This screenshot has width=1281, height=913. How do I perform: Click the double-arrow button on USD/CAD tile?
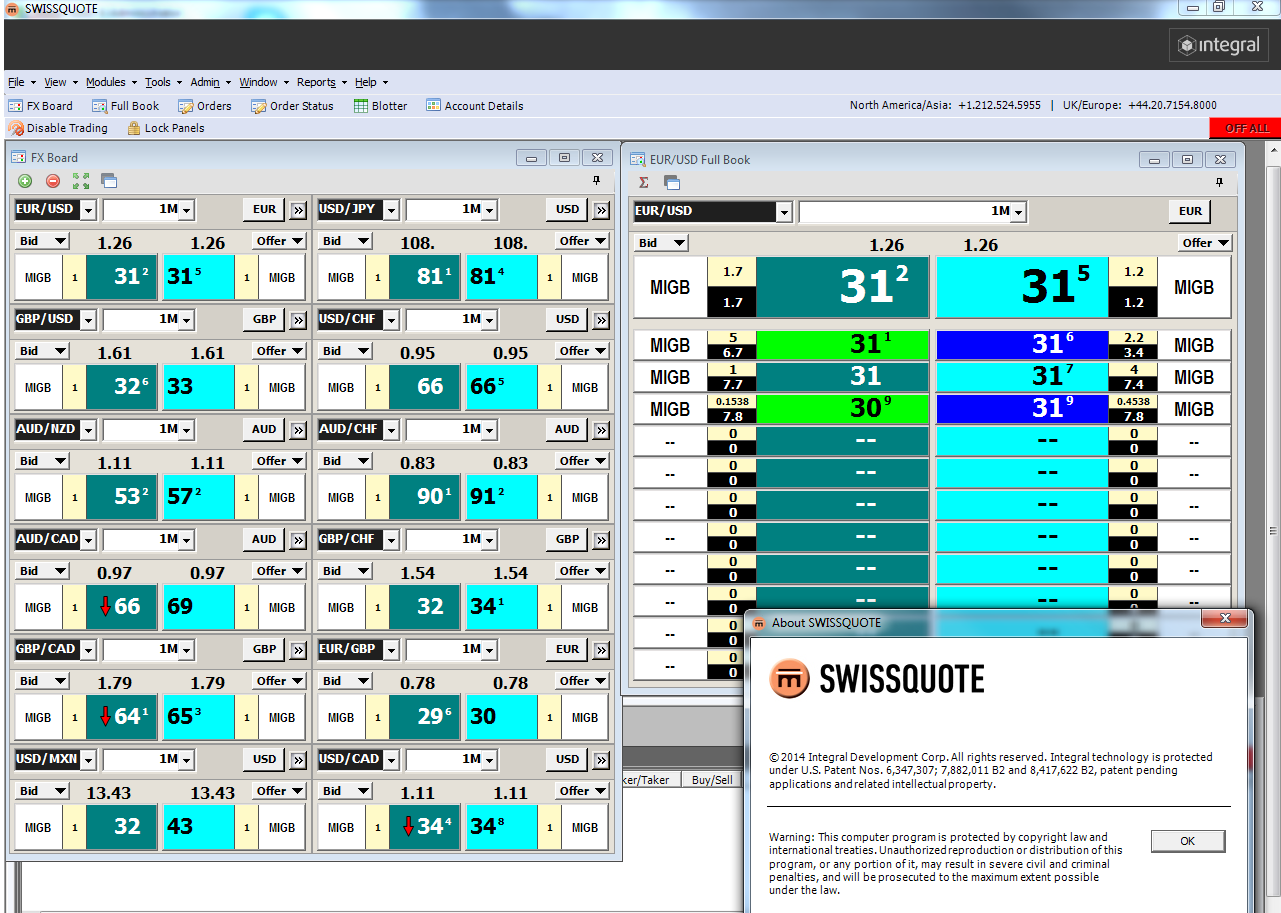[601, 760]
